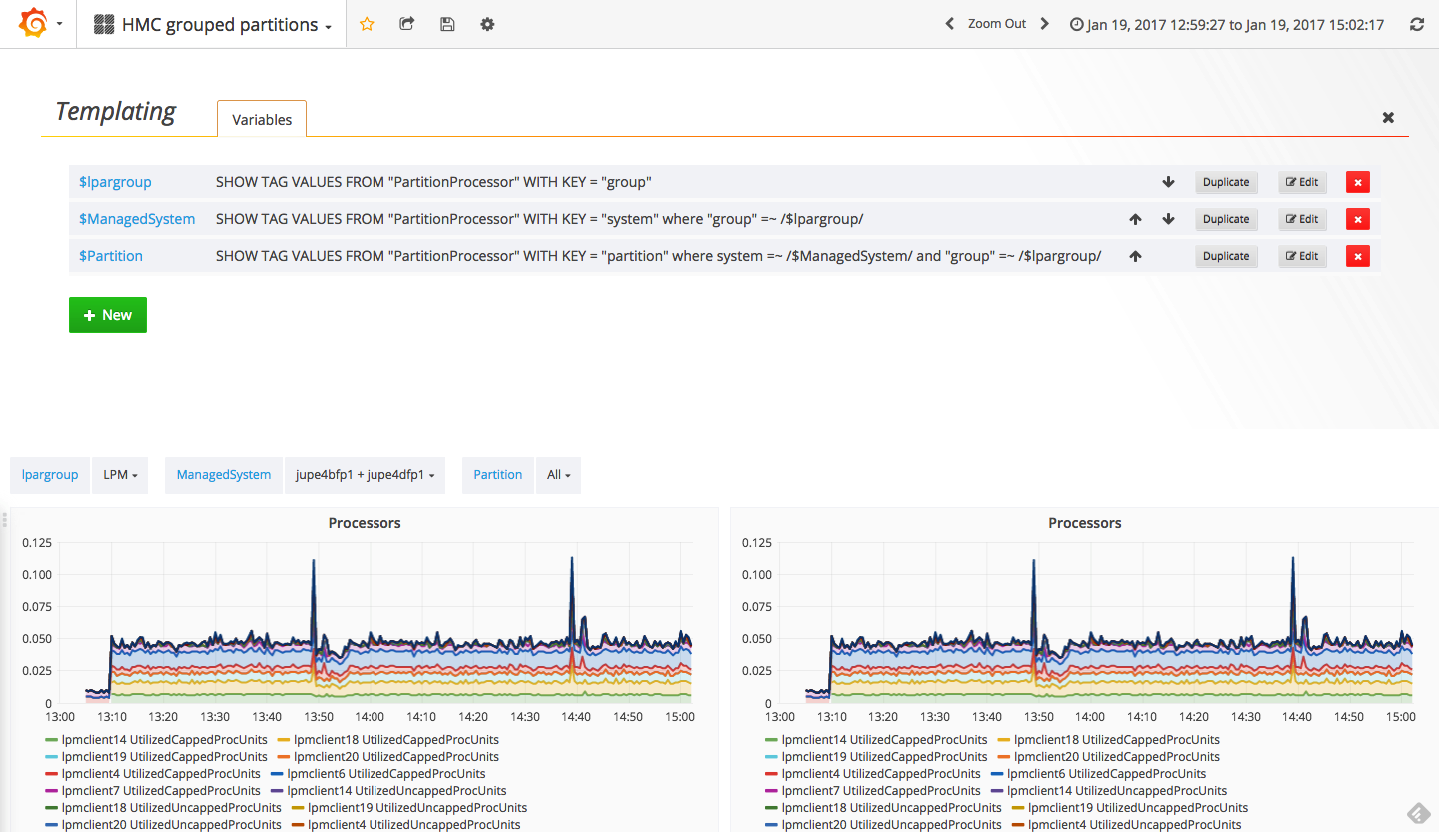Open the LPM lpargroup dropdown
Image resolution: width=1439 pixels, height=832 pixels.
coord(119,475)
